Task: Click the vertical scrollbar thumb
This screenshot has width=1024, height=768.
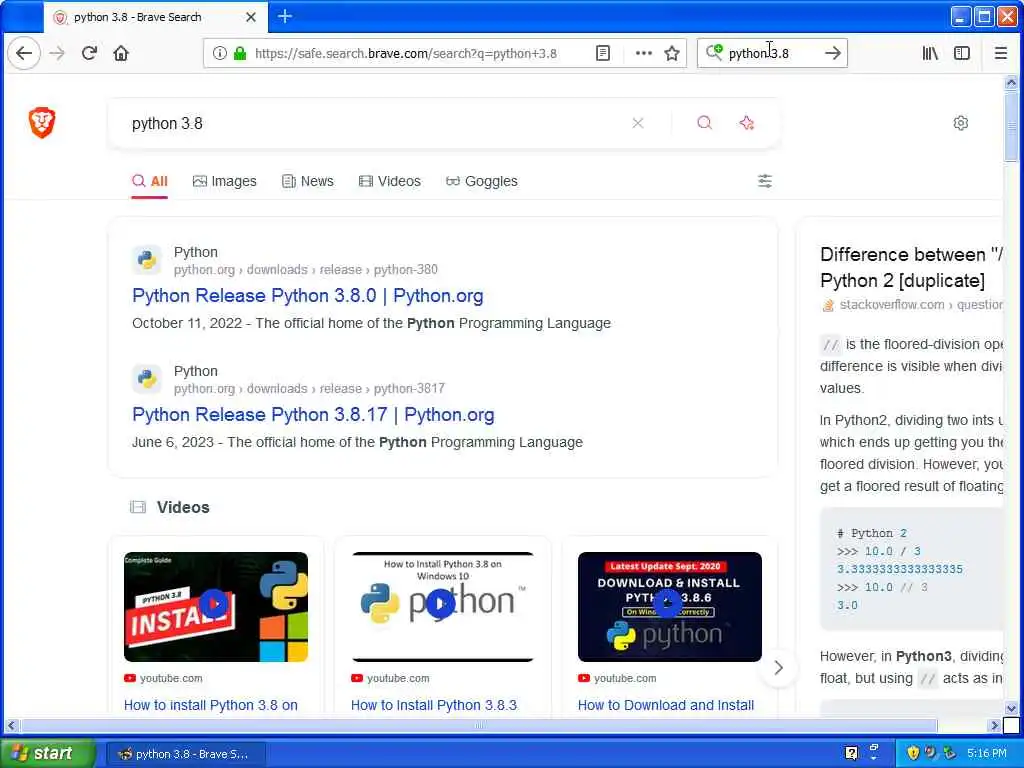Action: click(x=1011, y=126)
